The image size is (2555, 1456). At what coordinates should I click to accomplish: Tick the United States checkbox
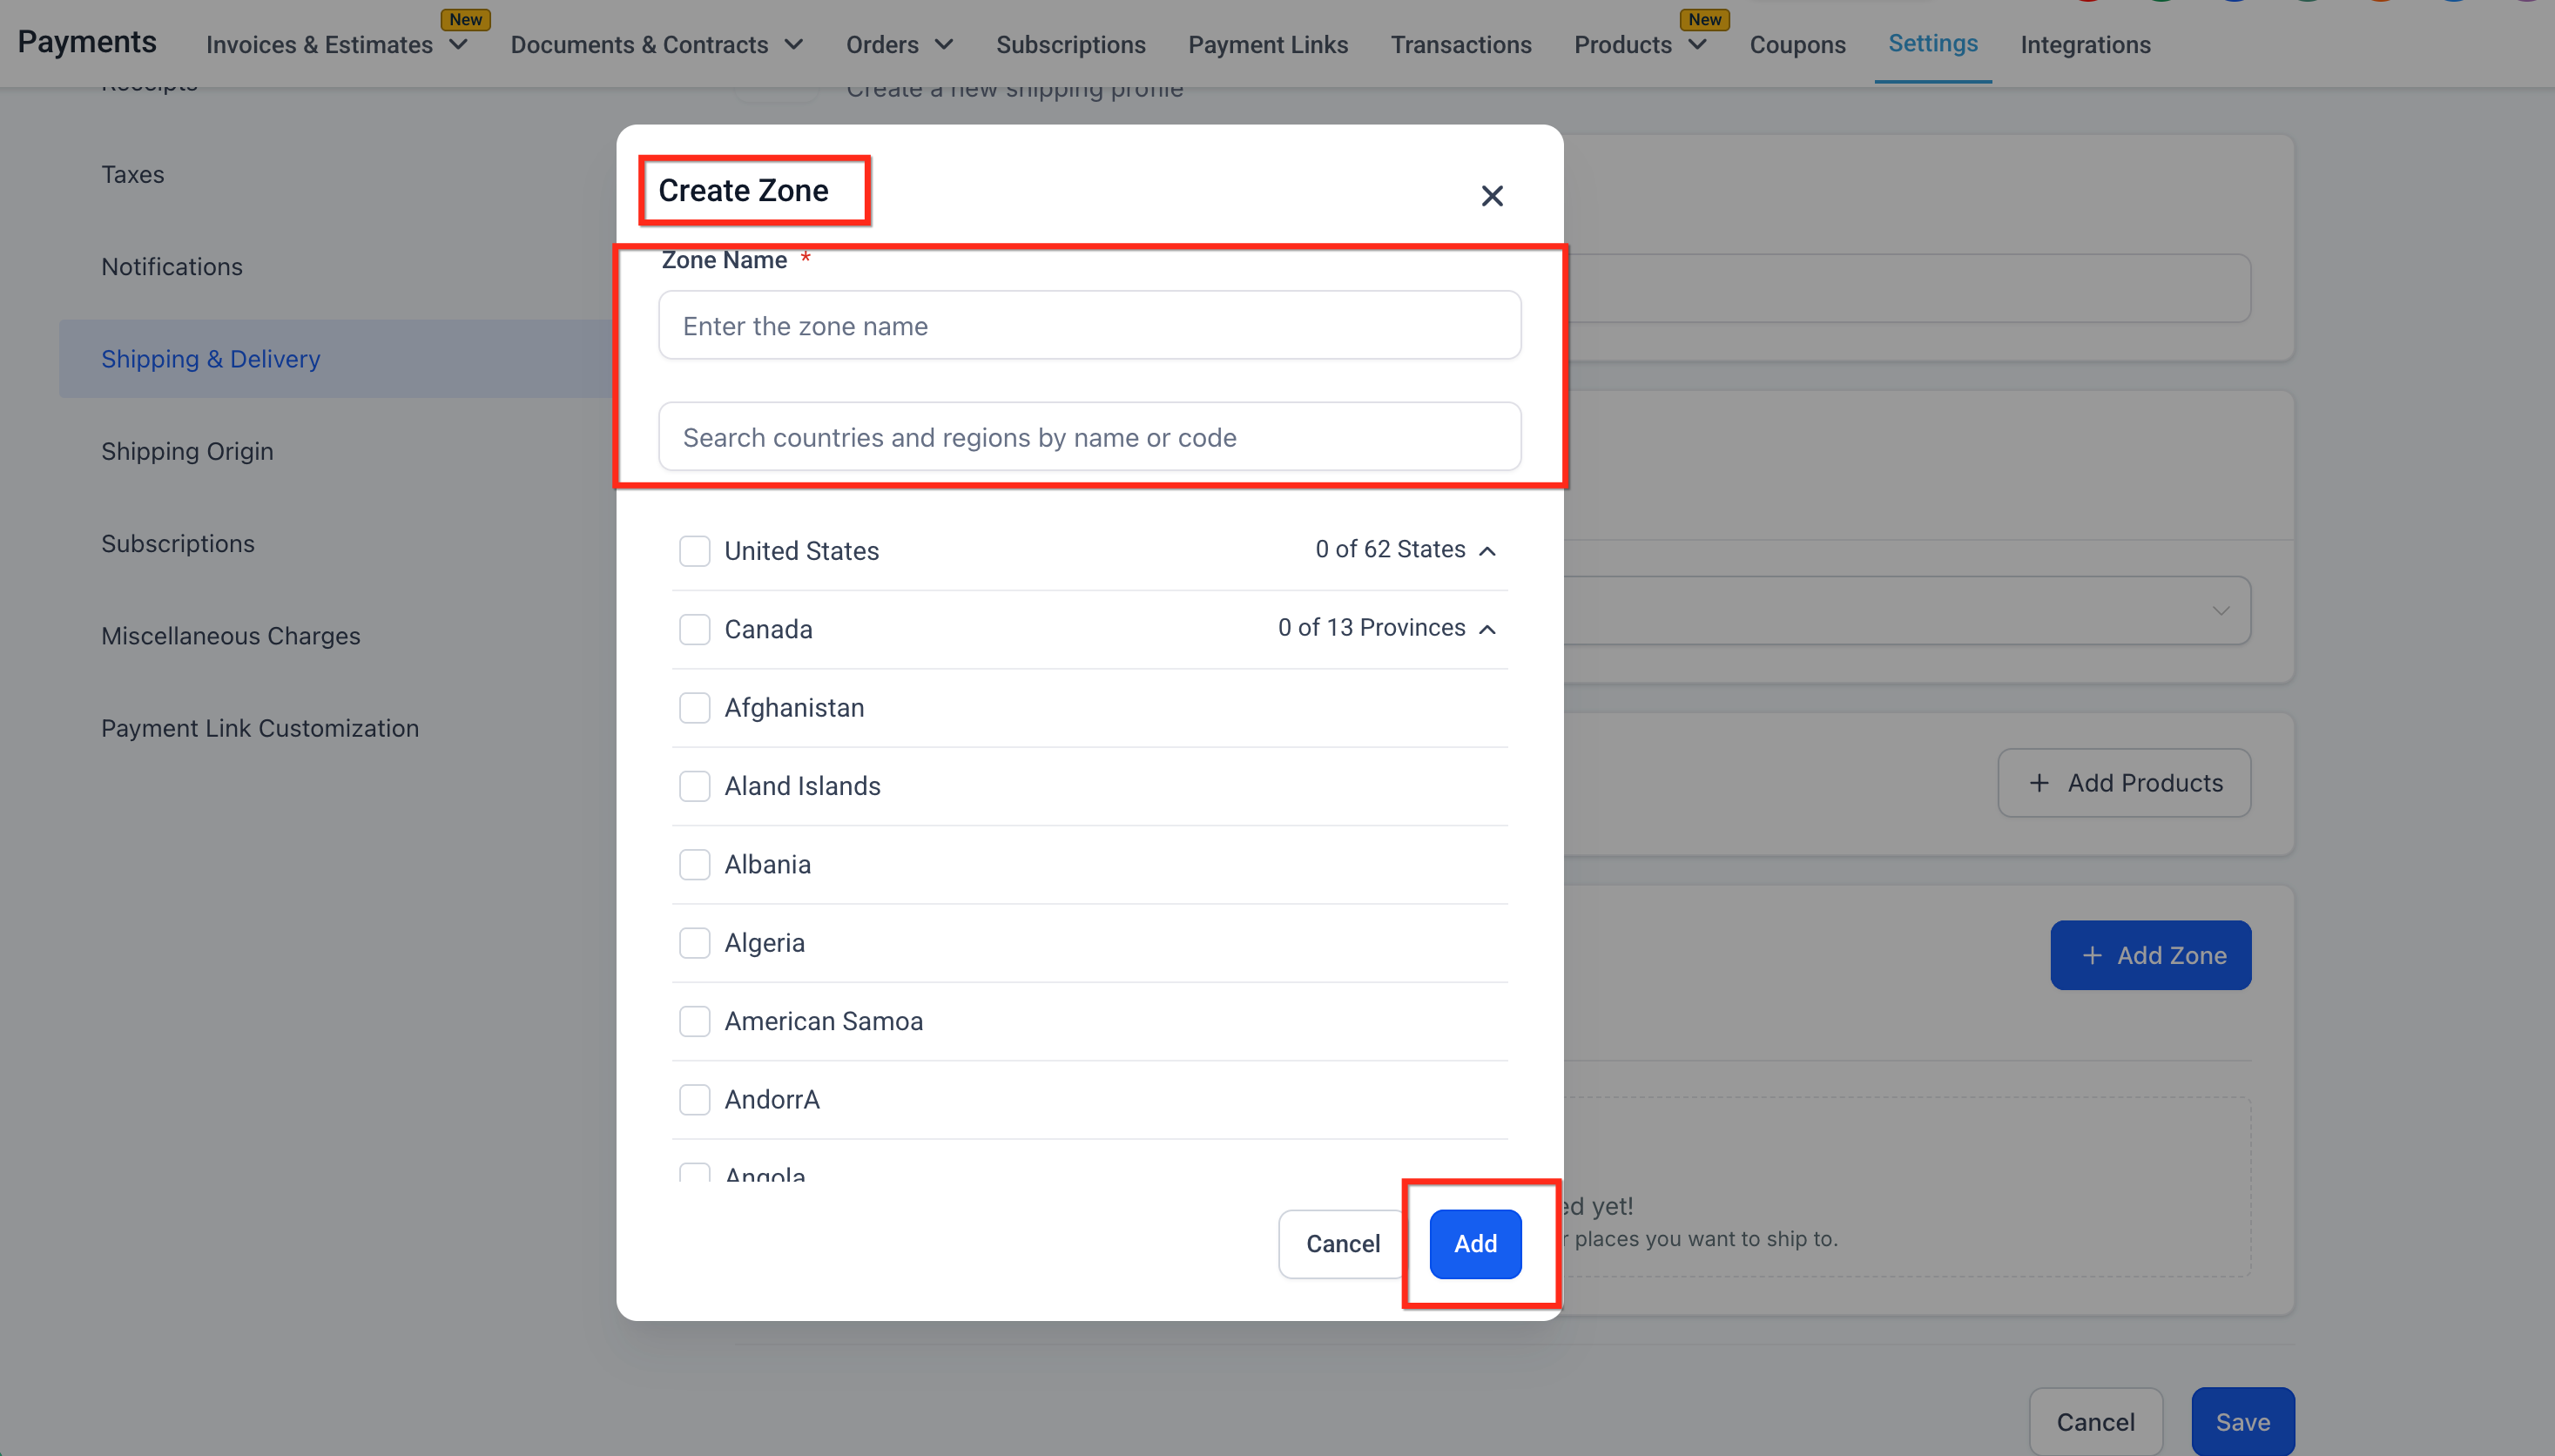point(694,551)
